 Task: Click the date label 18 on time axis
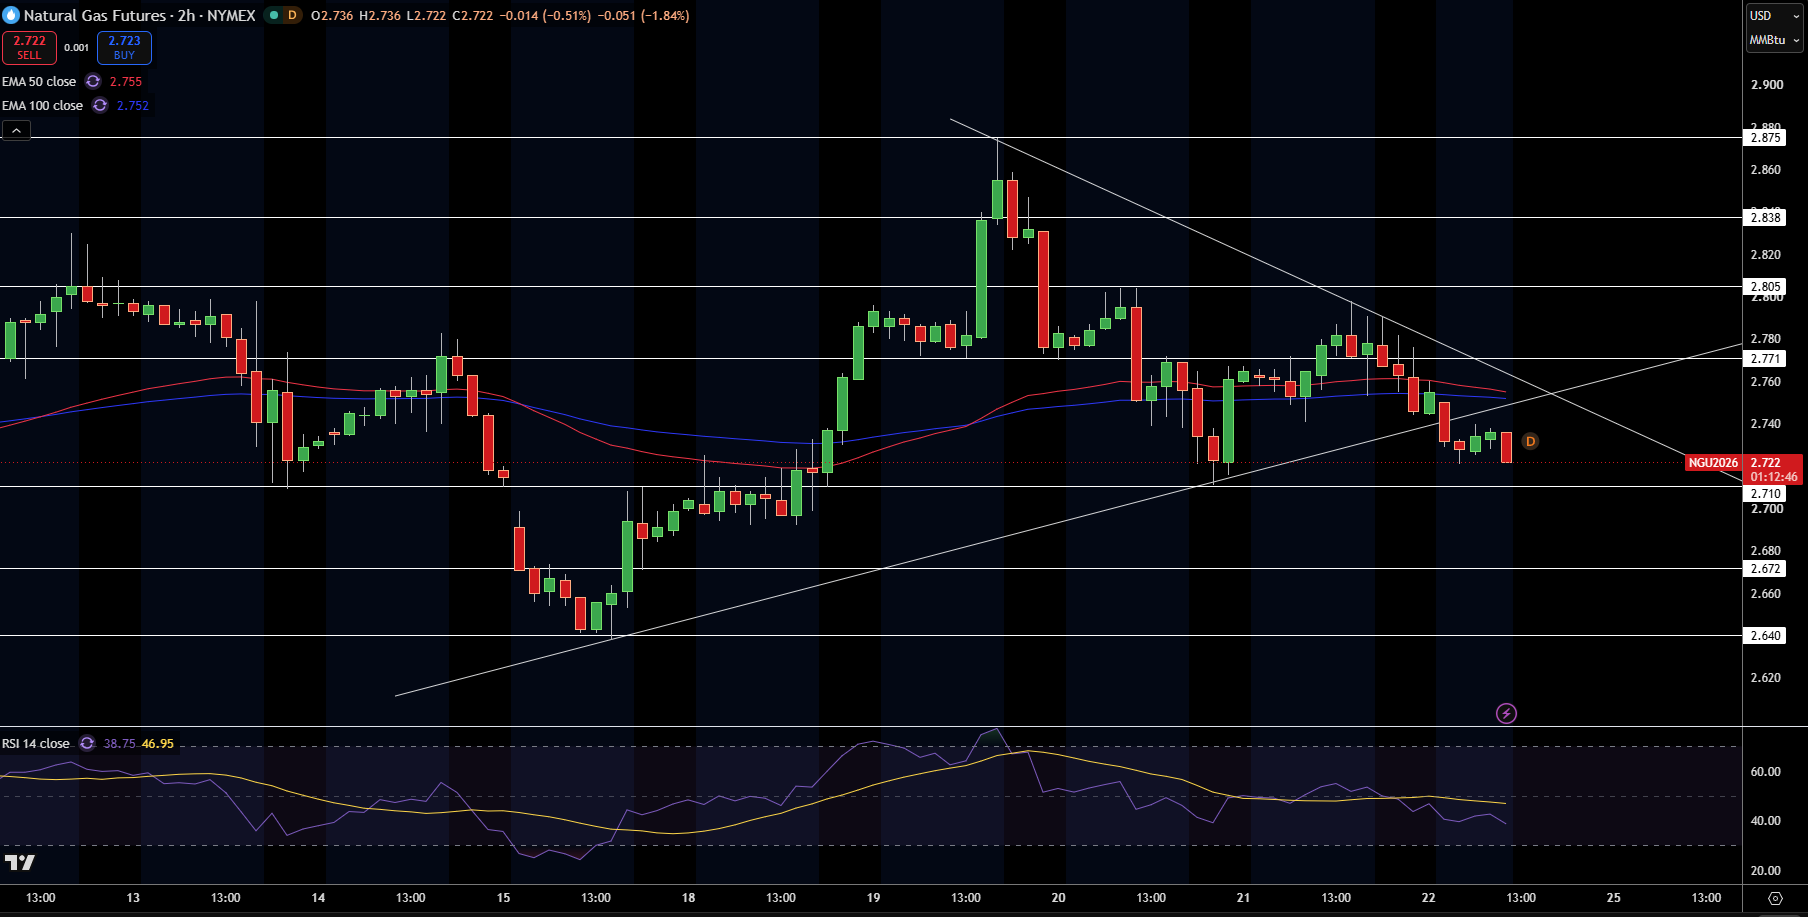[x=688, y=898]
